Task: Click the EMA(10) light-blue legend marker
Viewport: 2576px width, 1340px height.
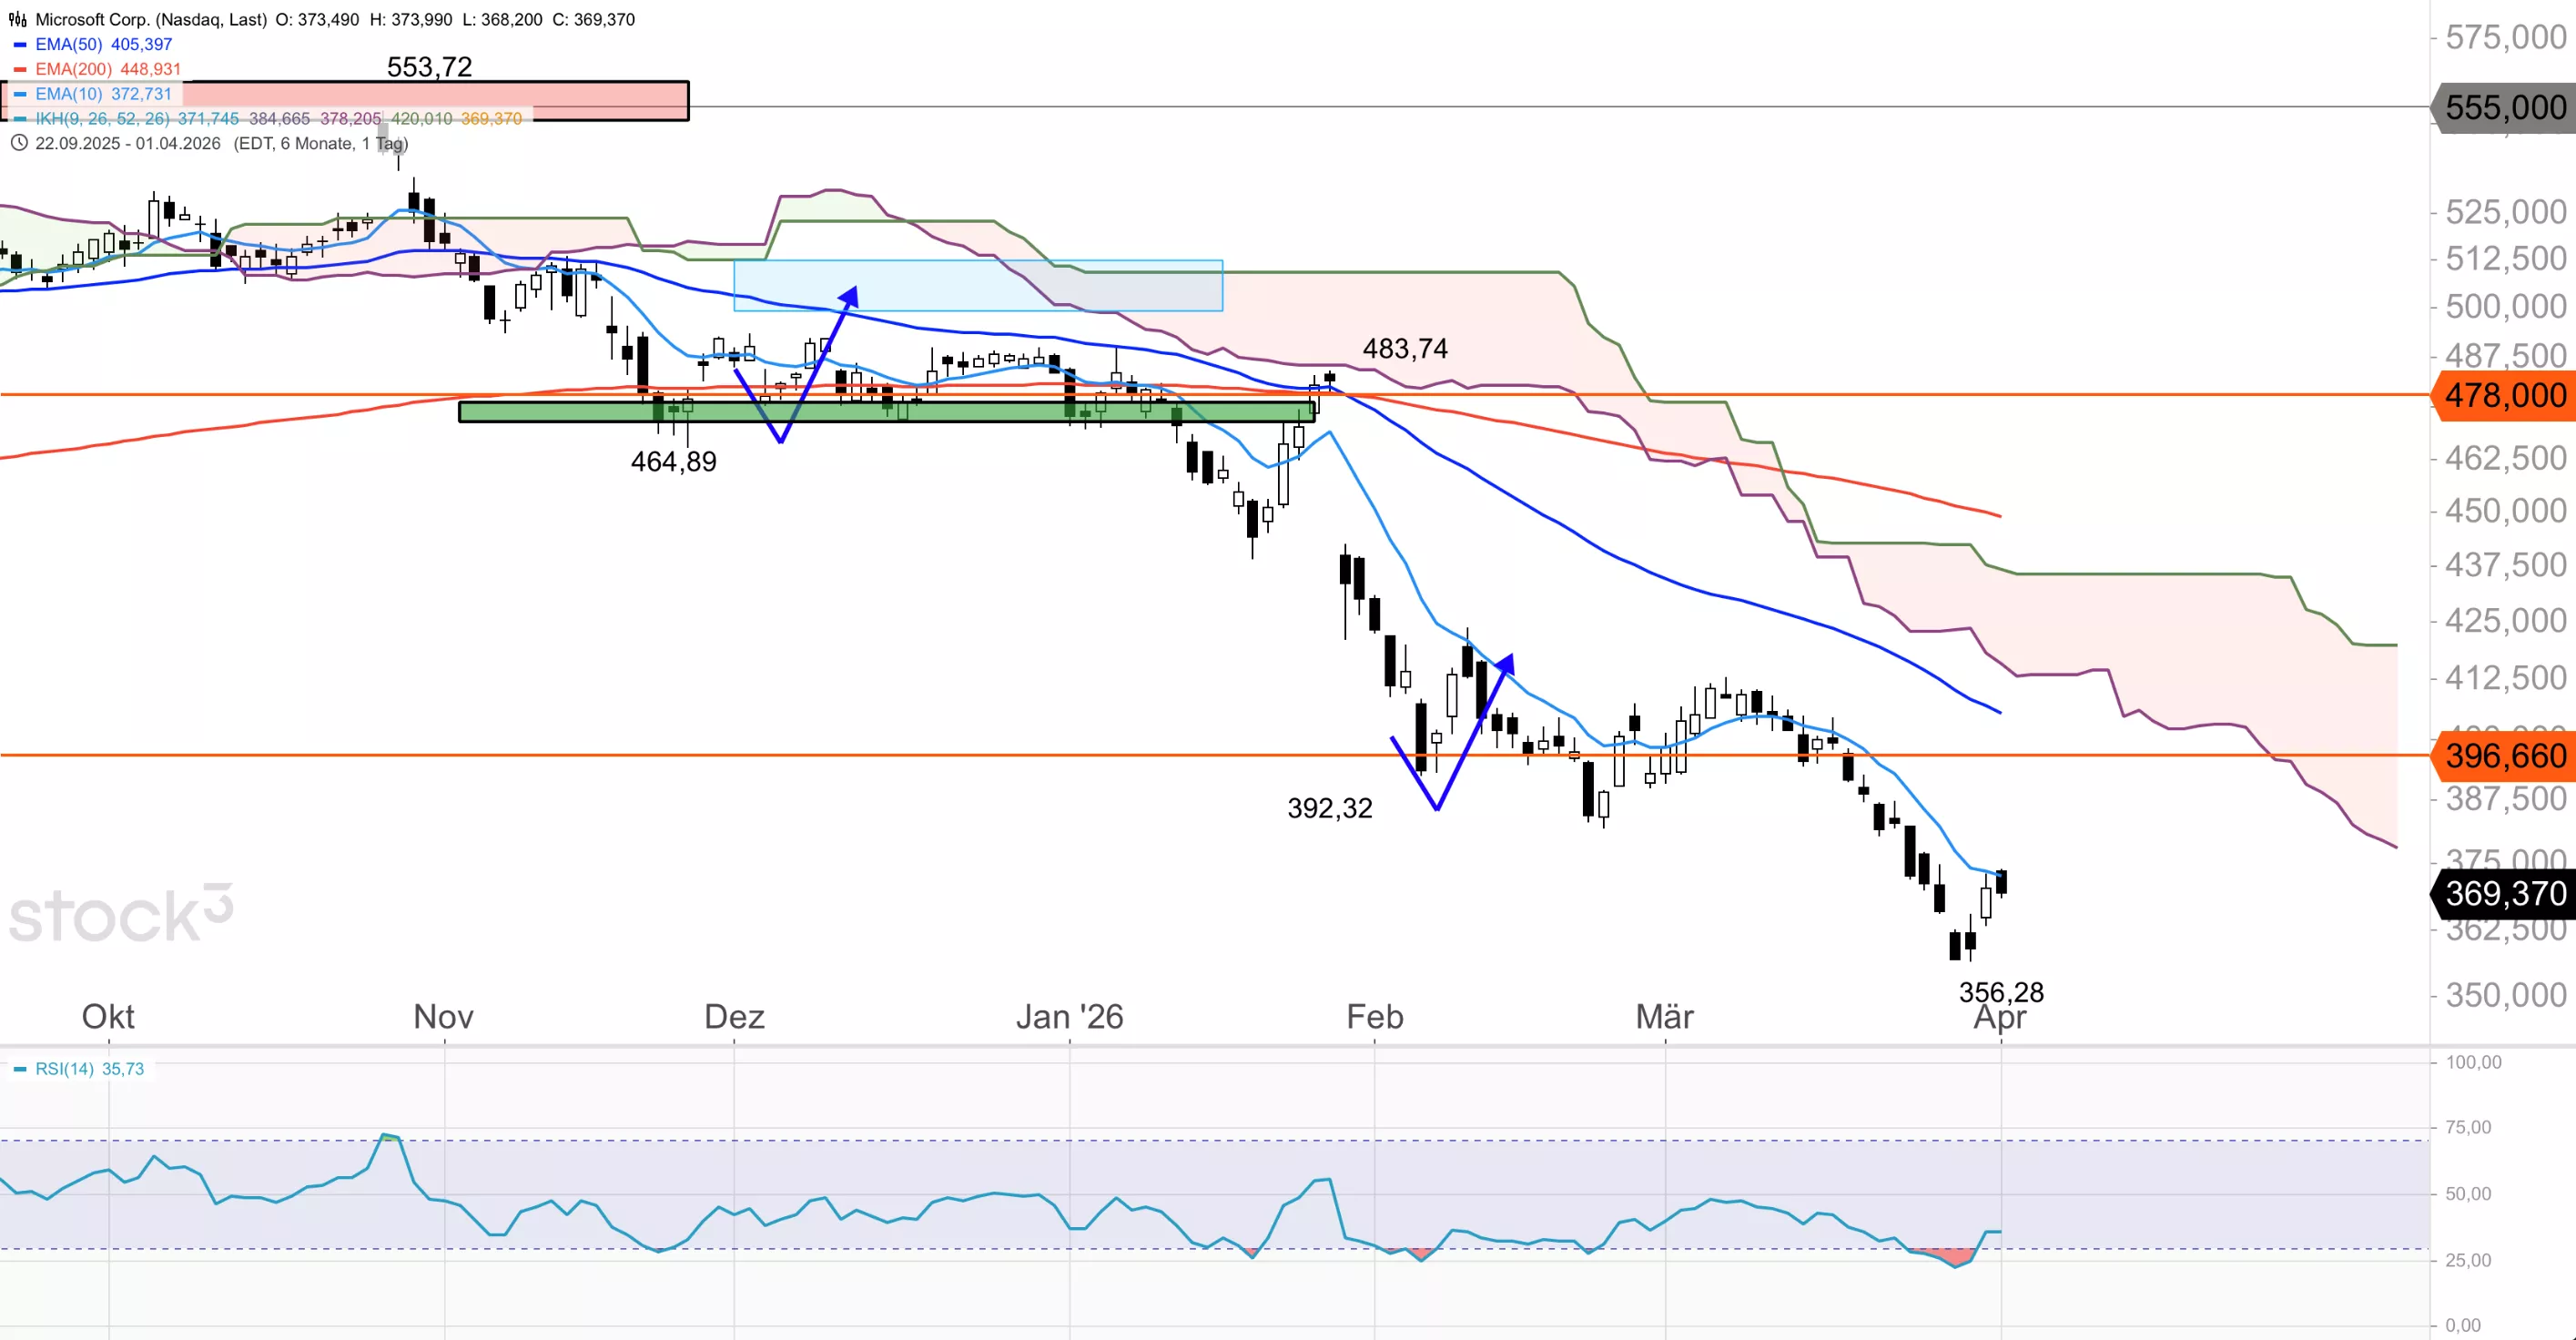Action: 19,94
